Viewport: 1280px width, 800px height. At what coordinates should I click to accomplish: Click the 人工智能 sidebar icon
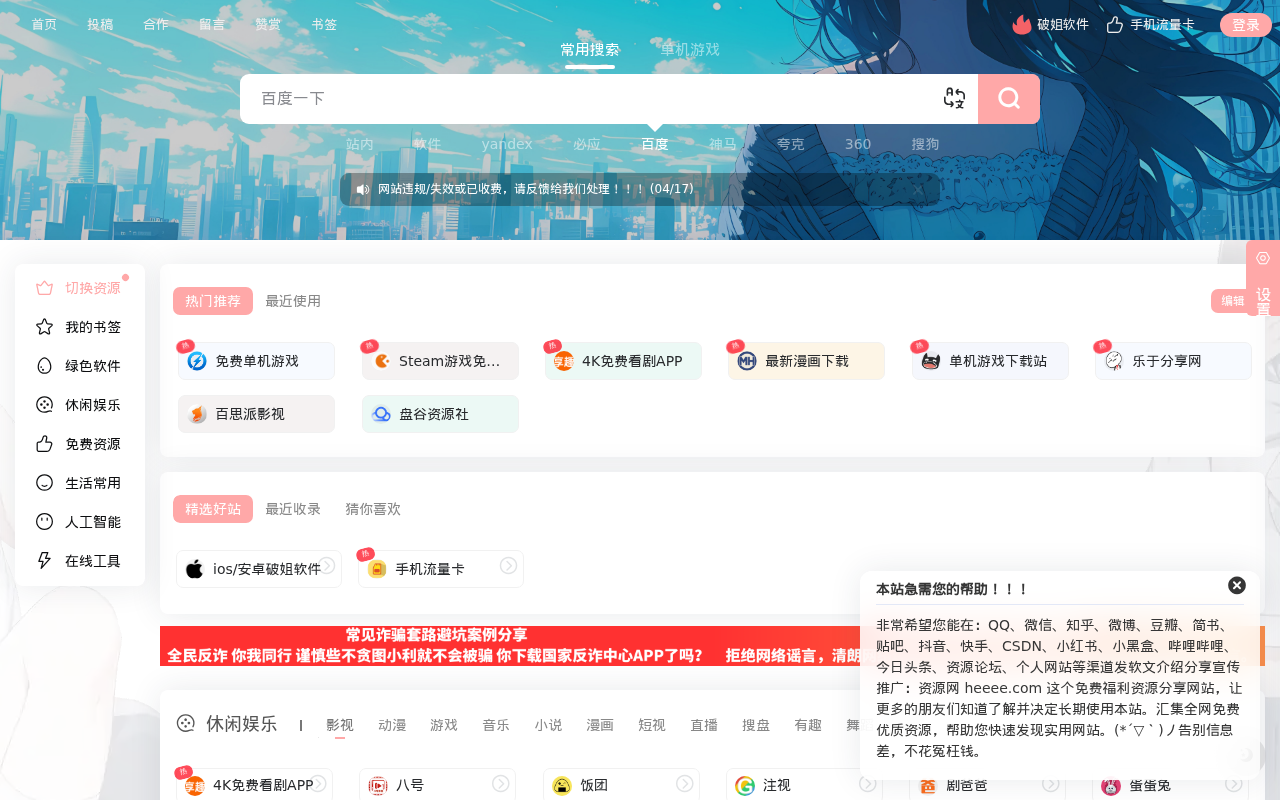[44, 522]
